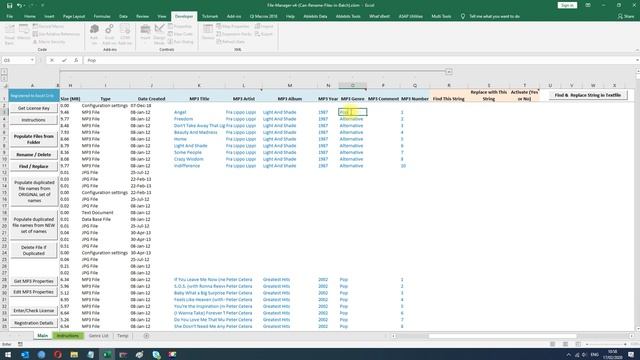640x360 pixels.
Task: Switch to the Formulas ribbon tab
Action: coord(102,16)
